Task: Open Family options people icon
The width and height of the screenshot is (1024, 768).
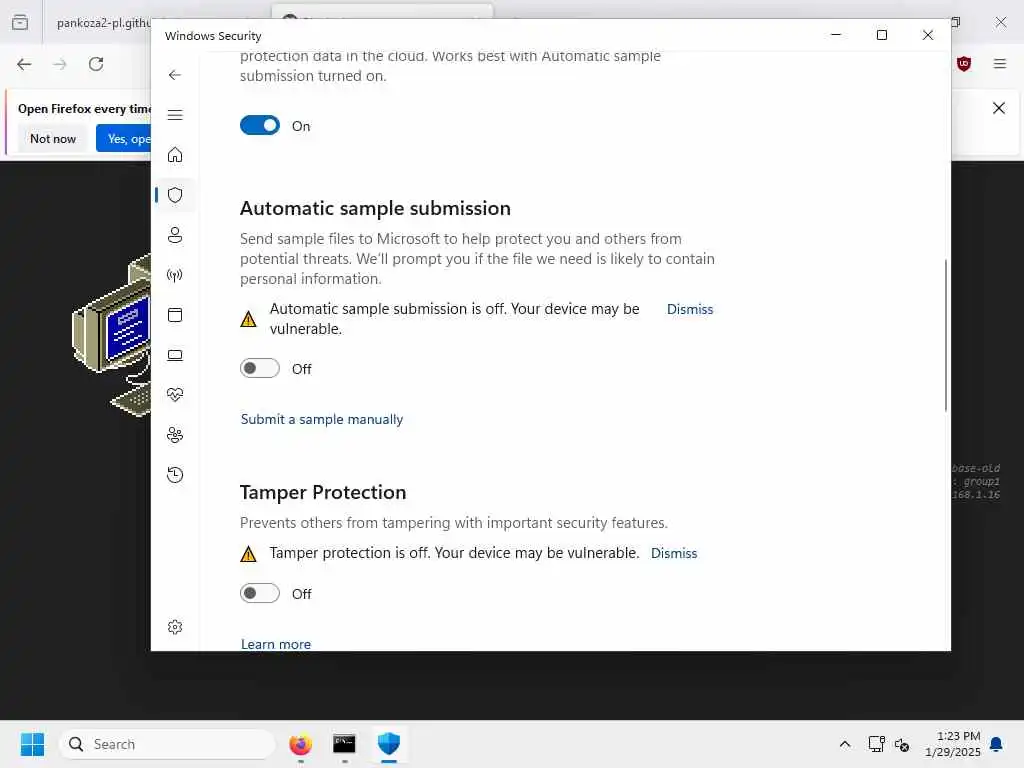Action: tap(174, 435)
